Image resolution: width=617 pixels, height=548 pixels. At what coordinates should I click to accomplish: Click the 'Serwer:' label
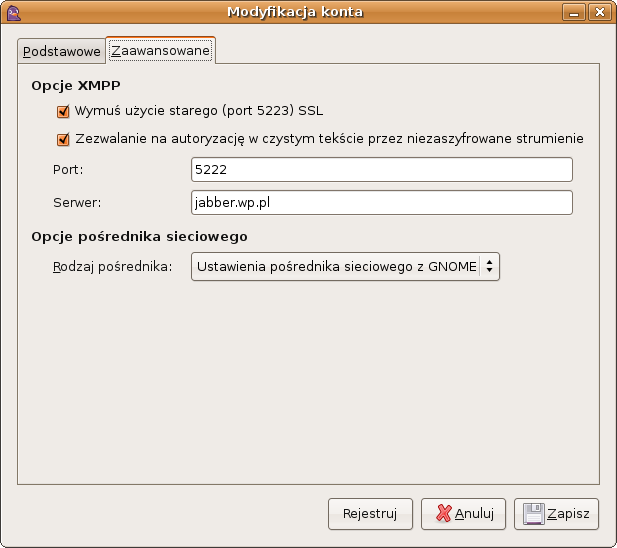(77, 203)
